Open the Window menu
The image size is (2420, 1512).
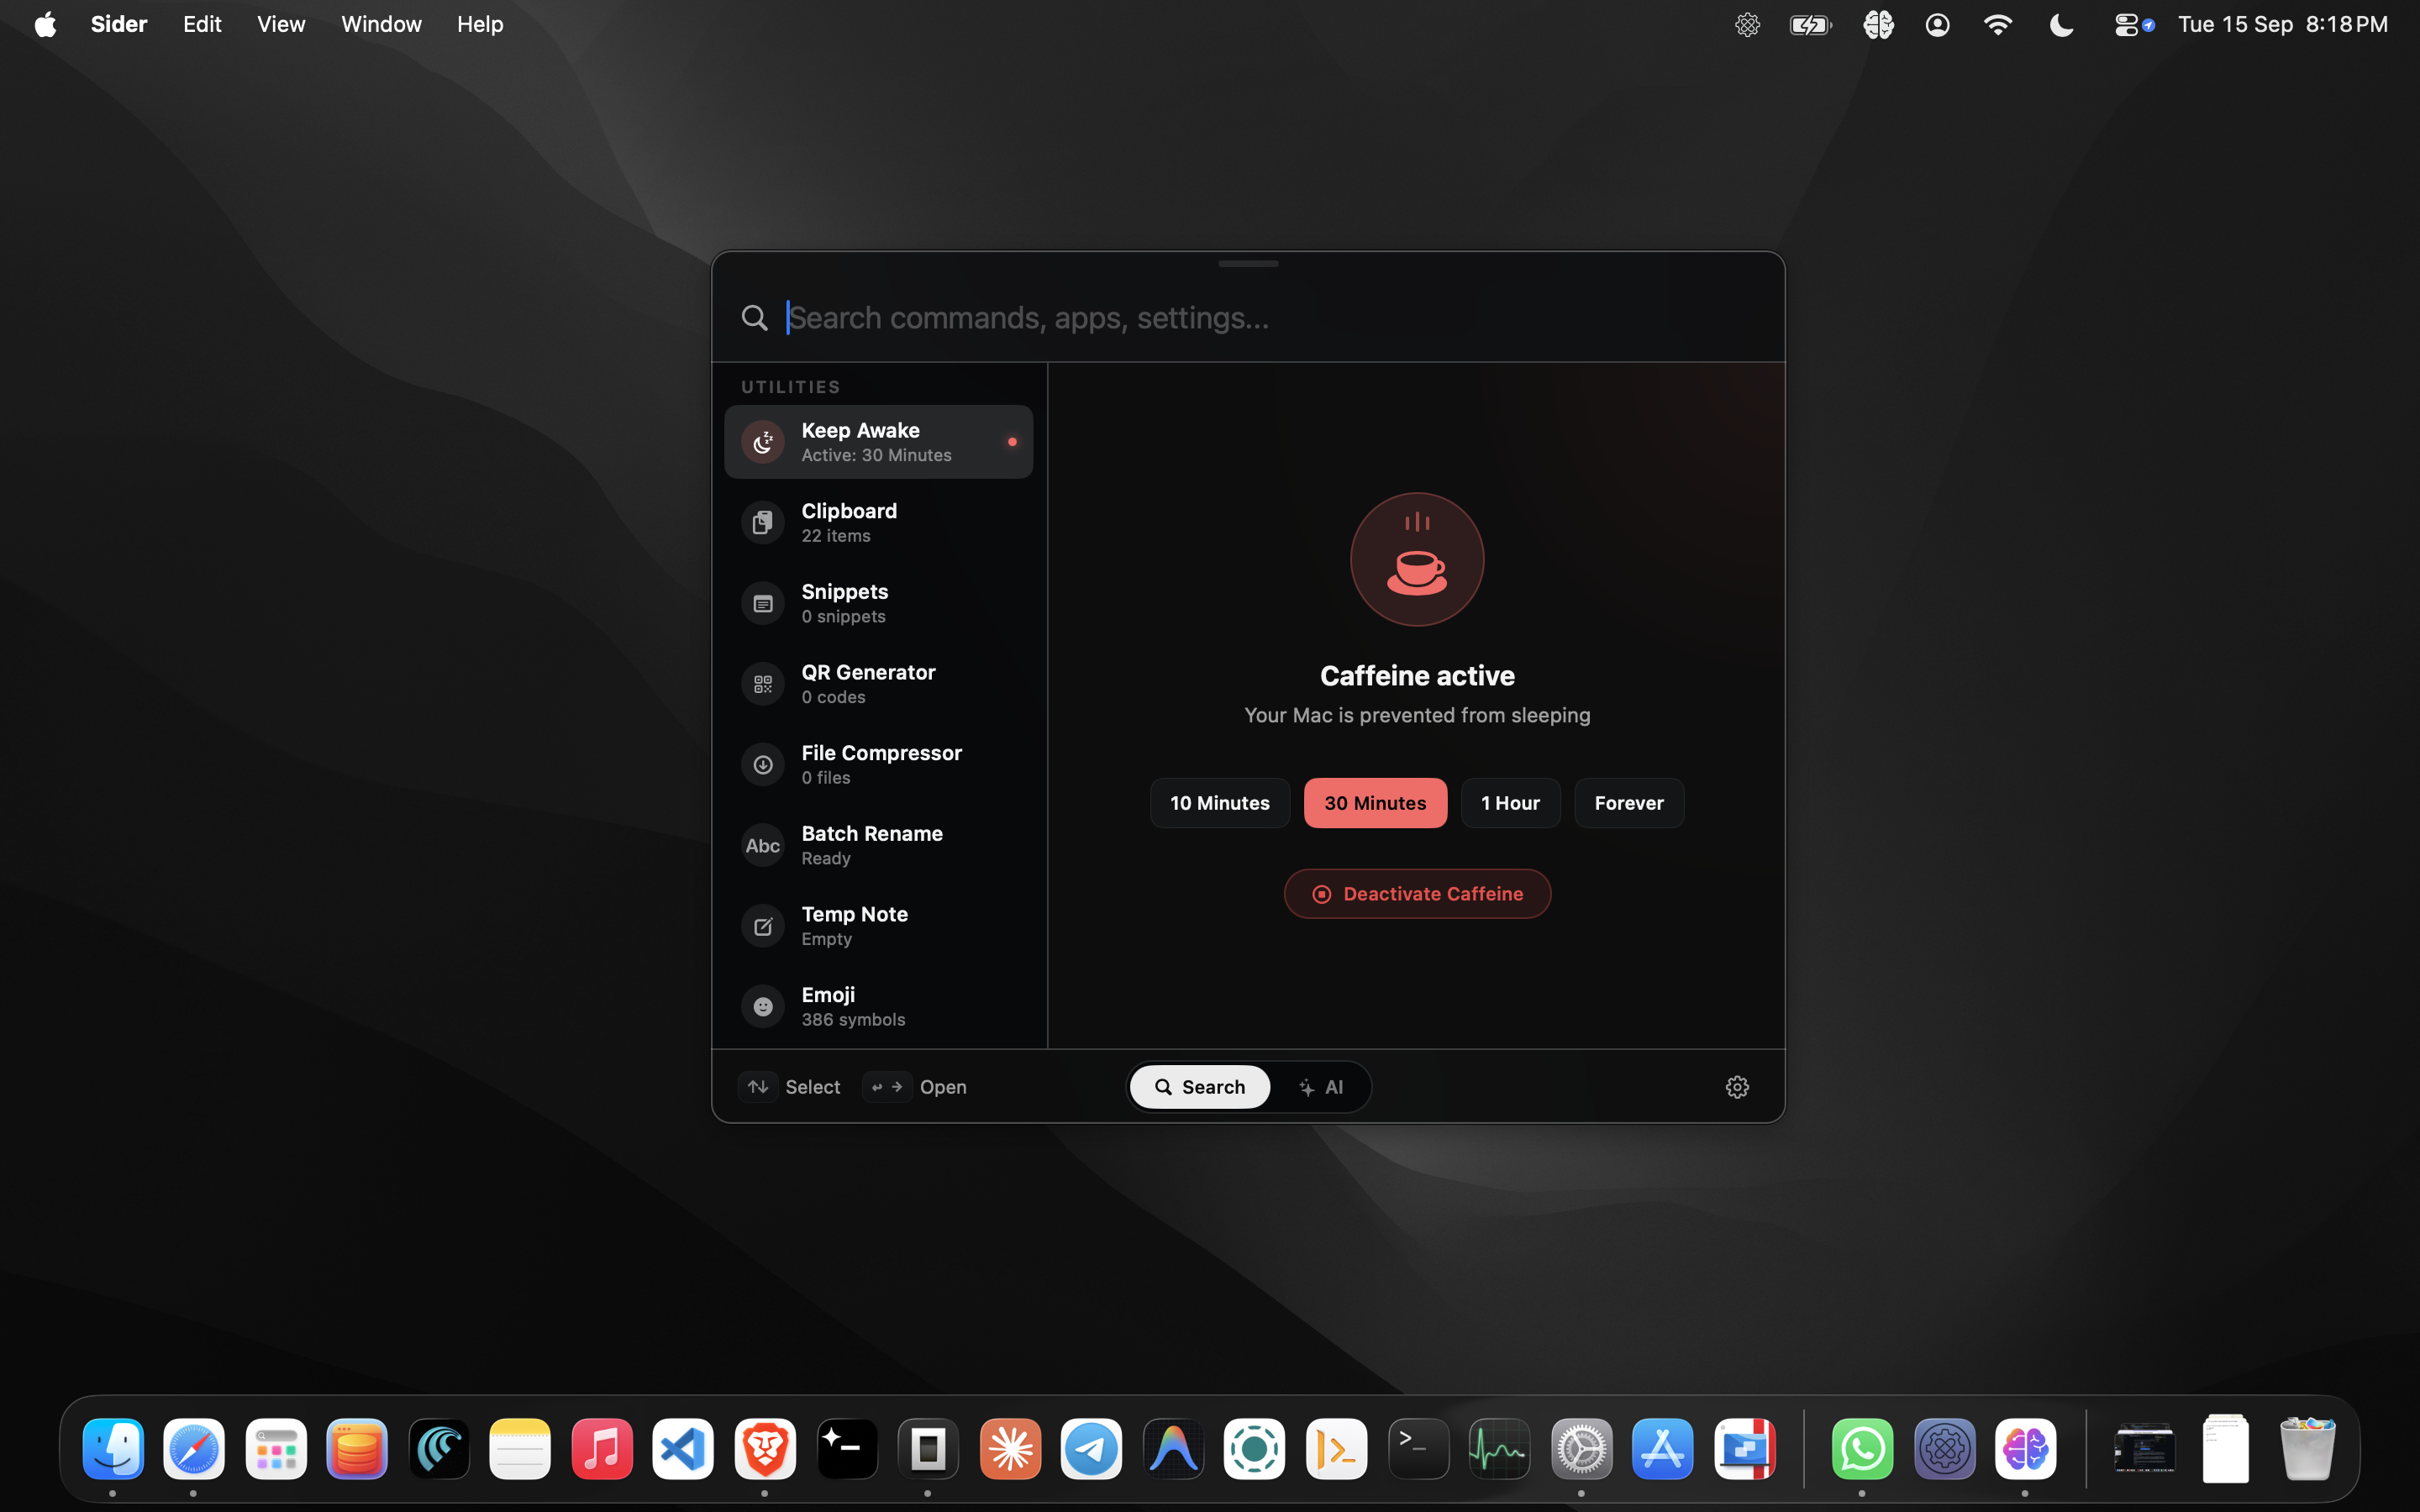tap(381, 24)
